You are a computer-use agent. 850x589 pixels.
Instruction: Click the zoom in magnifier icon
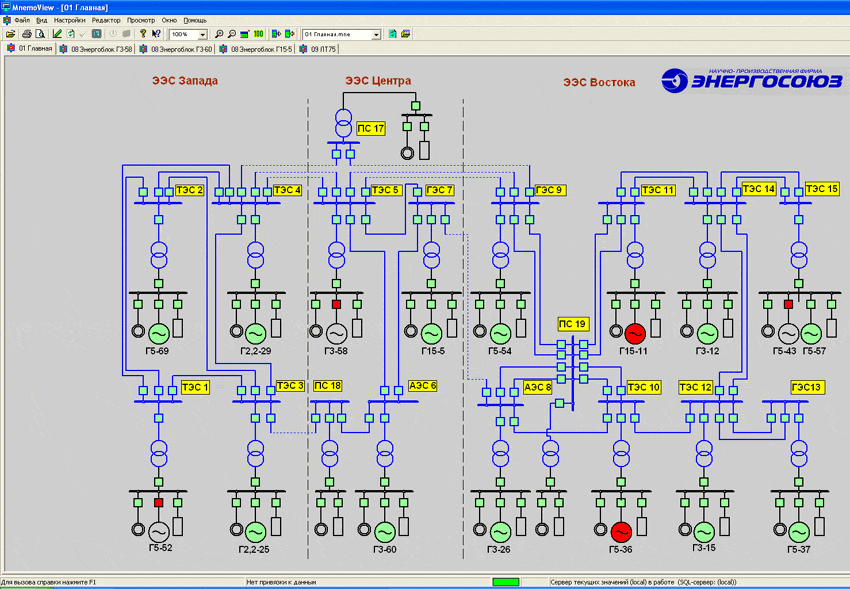(x=218, y=34)
